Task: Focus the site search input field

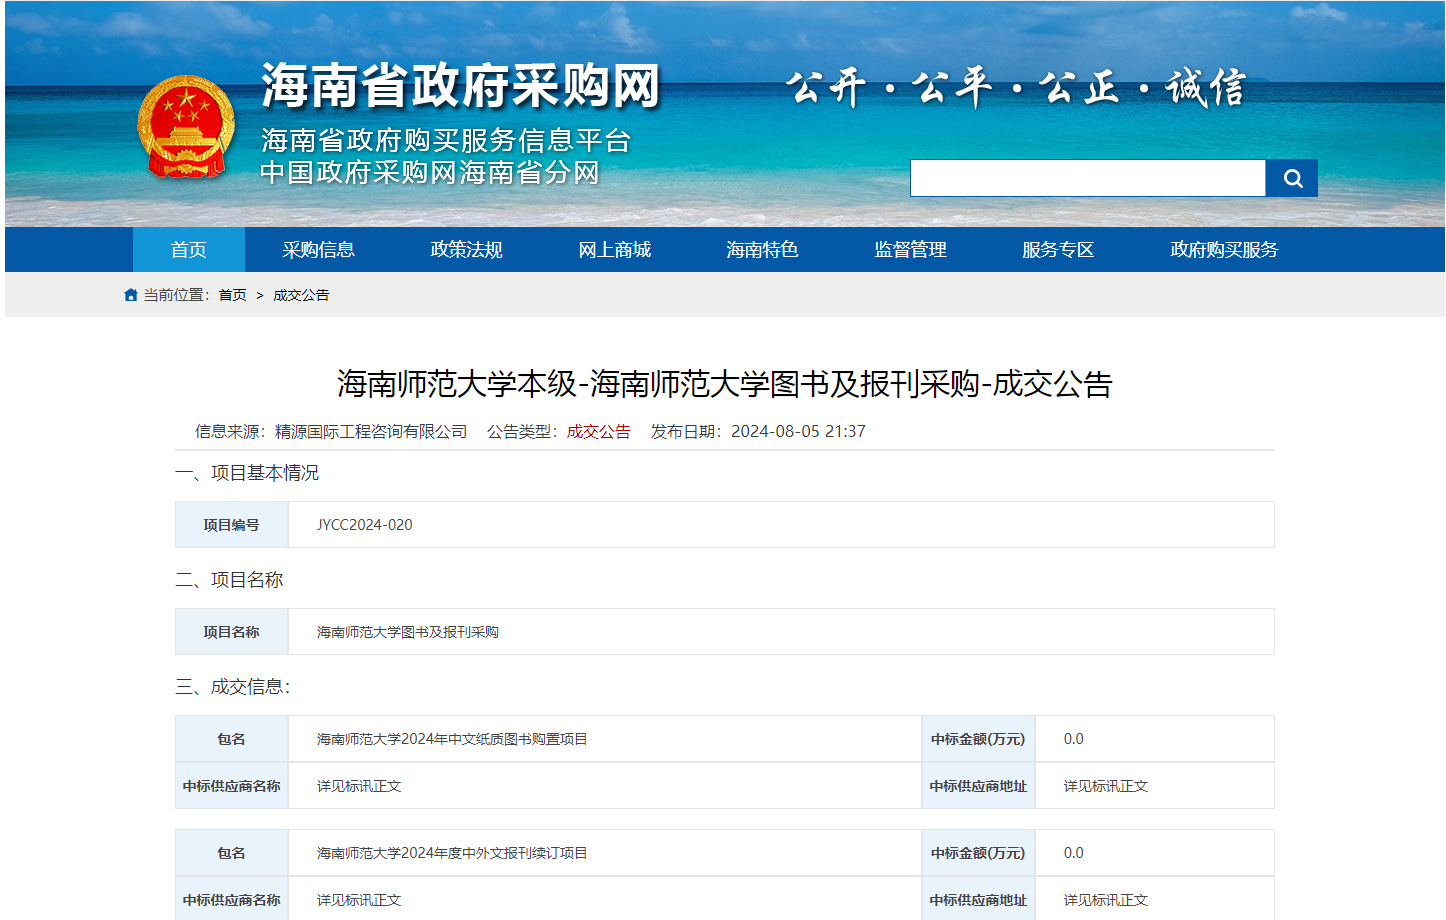Action: 1088,178
